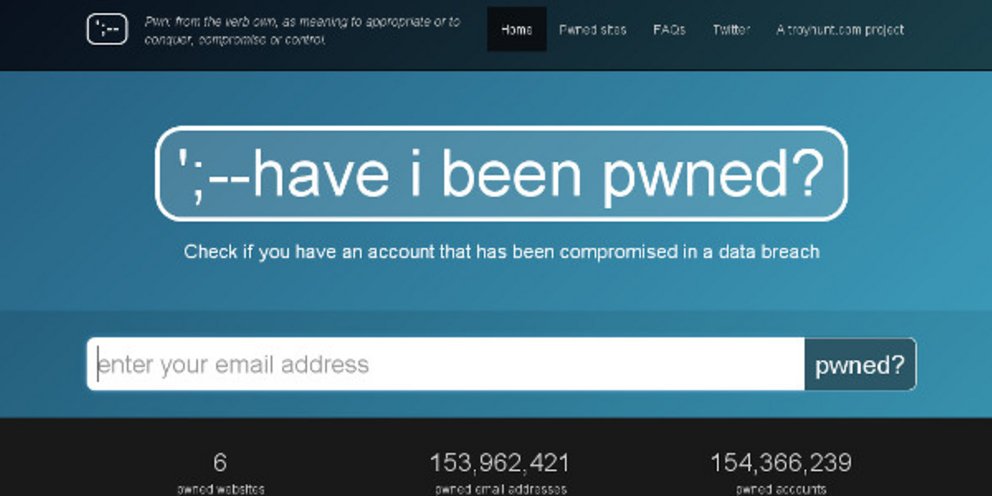This screenshot has height=496, width=992.
Task: Click the 153,962,421 statistic
Action: coord(500,462)
